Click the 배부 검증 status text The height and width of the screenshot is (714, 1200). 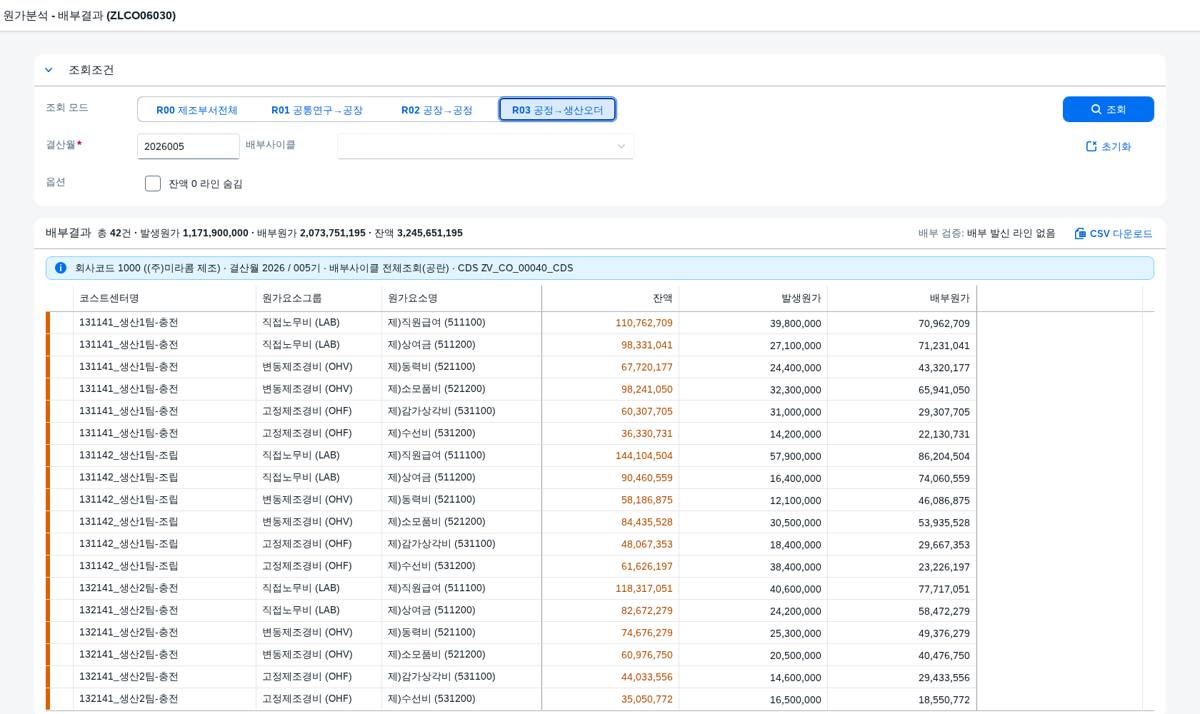(986, 233)
